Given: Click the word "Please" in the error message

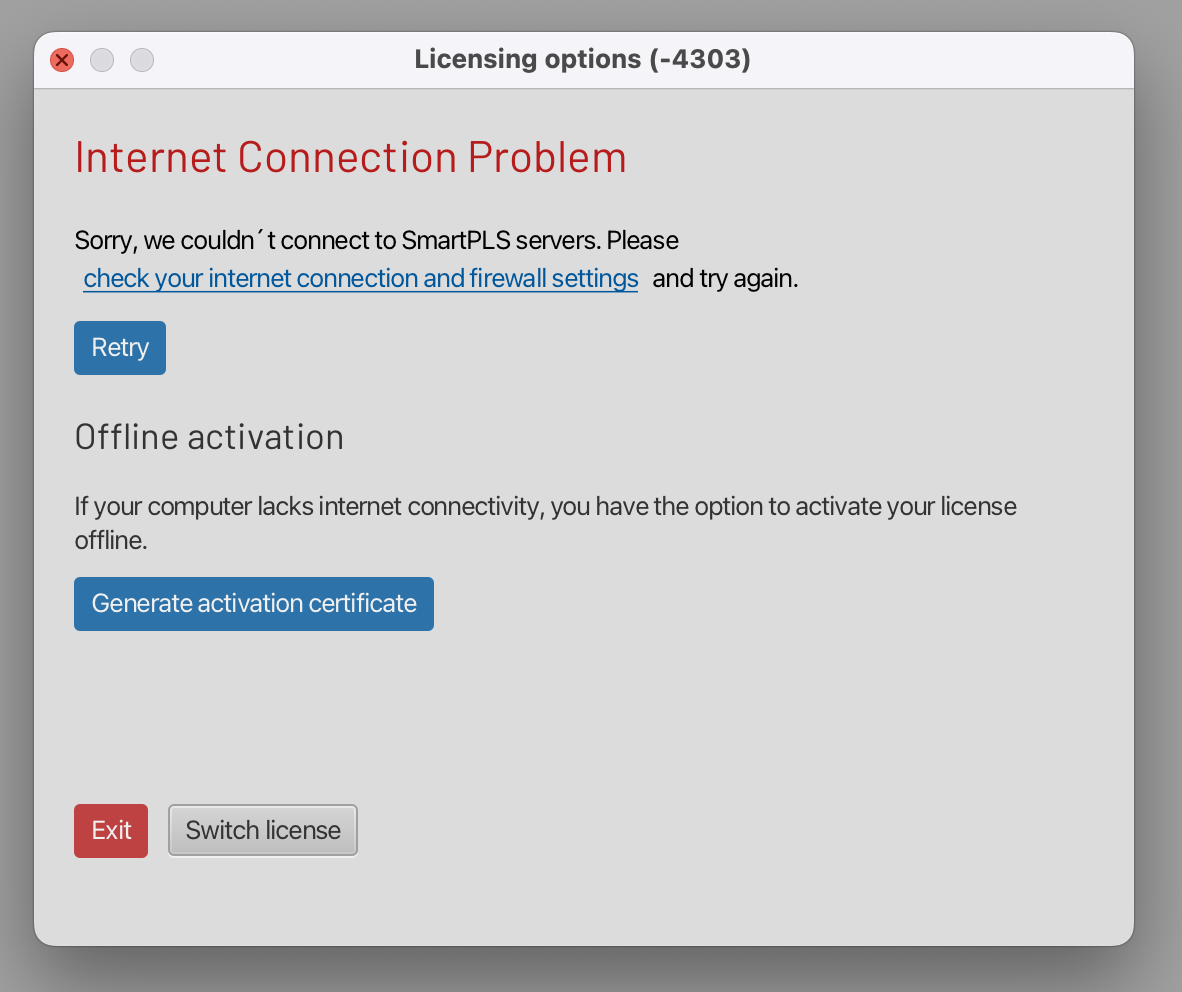Looking at the screenshot, I should pyautogui.click(x=643, y=241).
